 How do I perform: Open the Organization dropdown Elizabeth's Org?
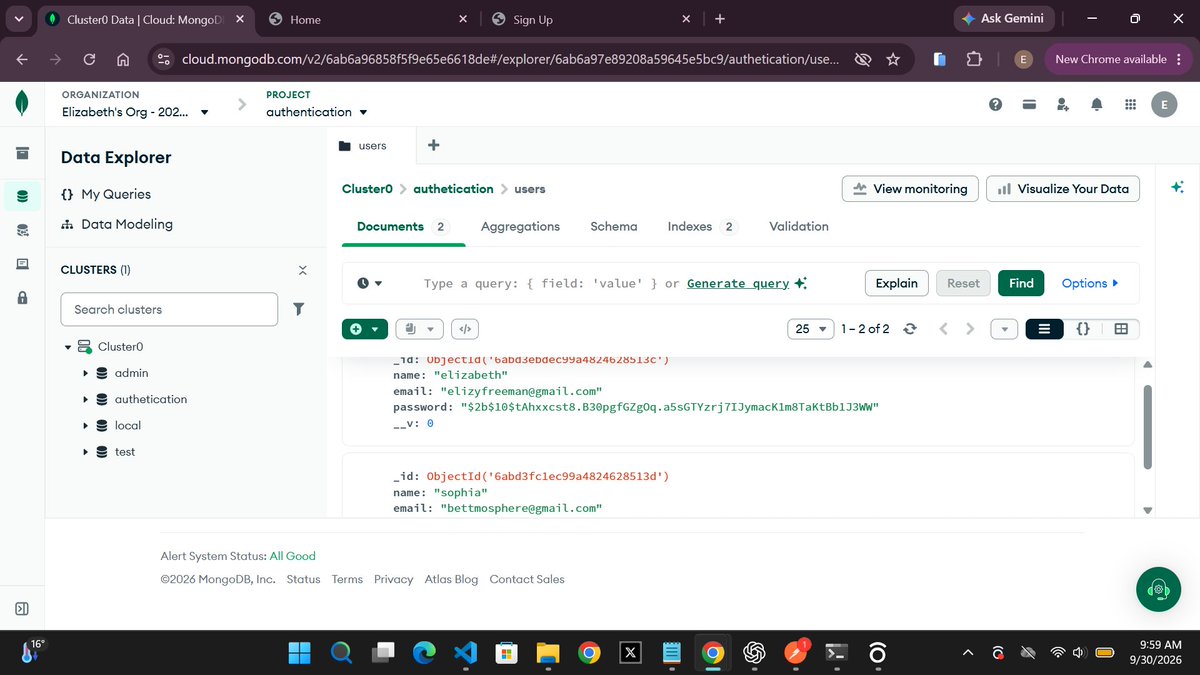point(135,112)
